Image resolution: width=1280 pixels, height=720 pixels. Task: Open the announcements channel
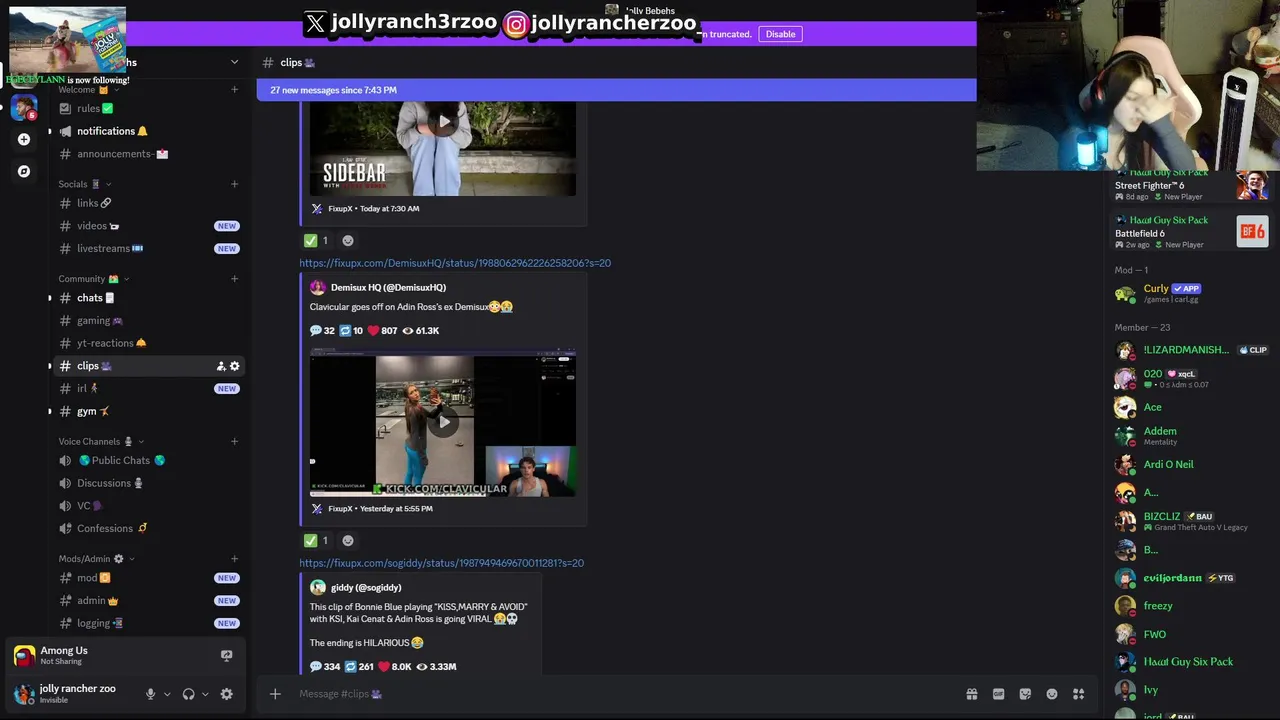click(148, 154)
